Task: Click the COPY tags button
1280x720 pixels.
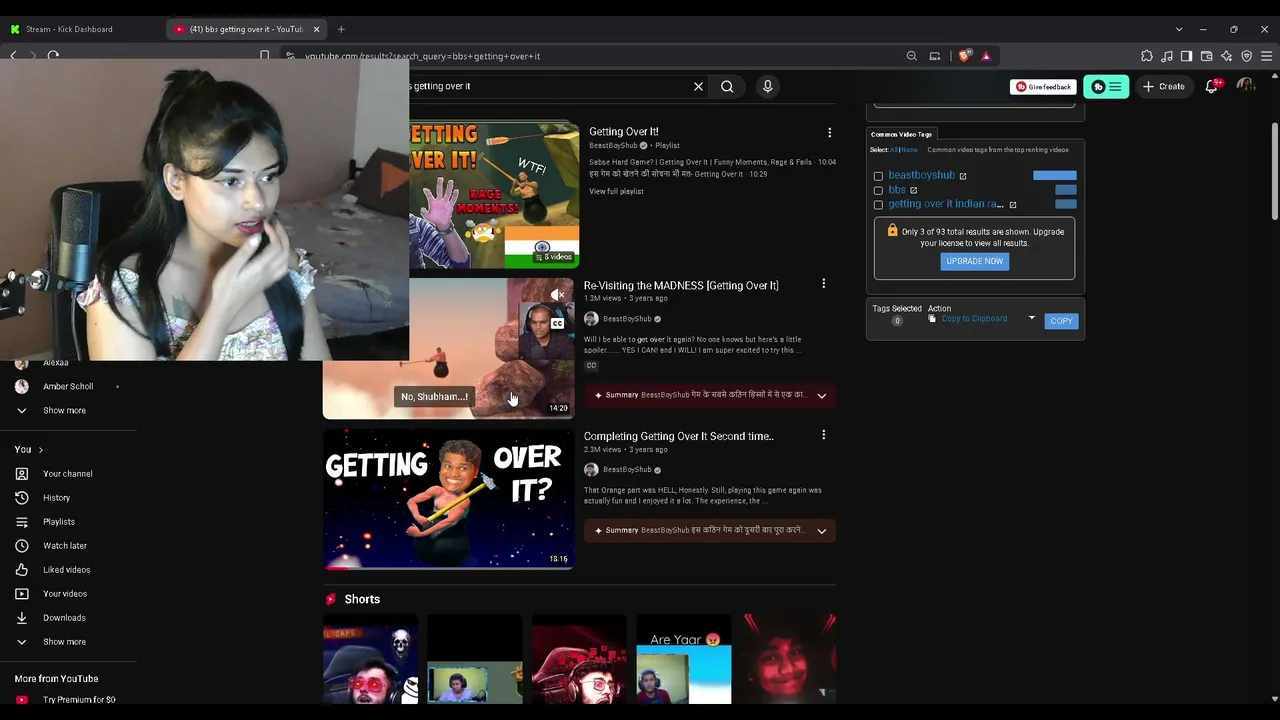Action: (x=1061, y=321)
